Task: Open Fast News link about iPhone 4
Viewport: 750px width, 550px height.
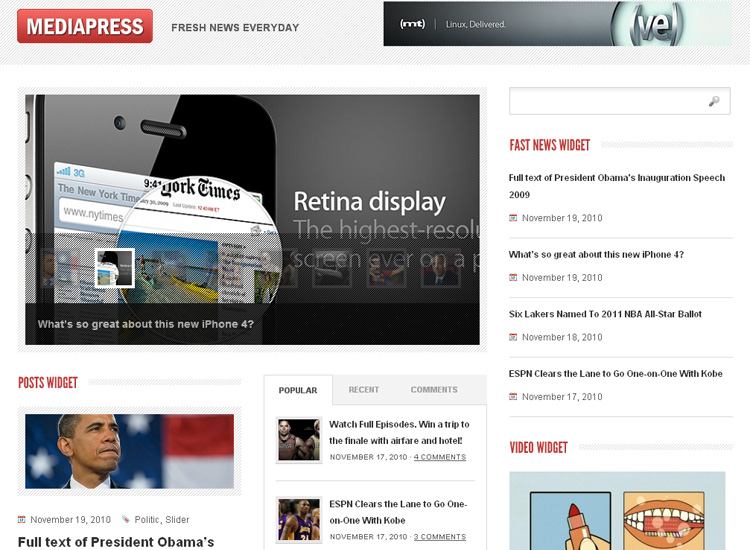Action: coord(596,254)
